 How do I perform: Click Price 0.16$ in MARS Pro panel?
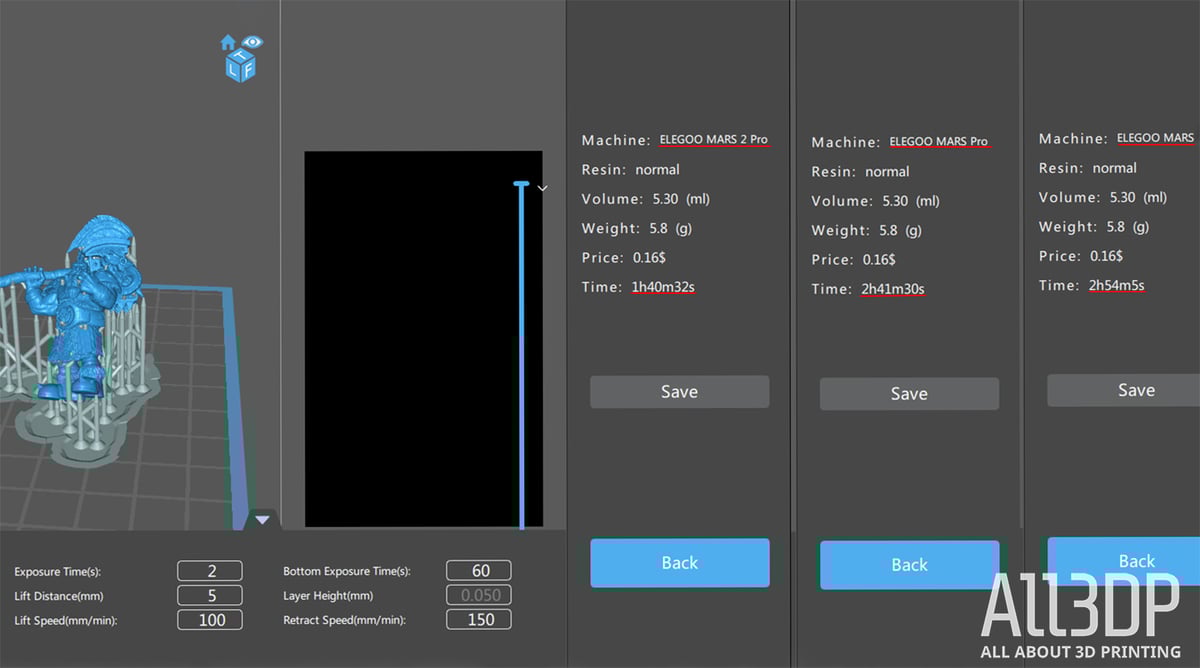853,260
